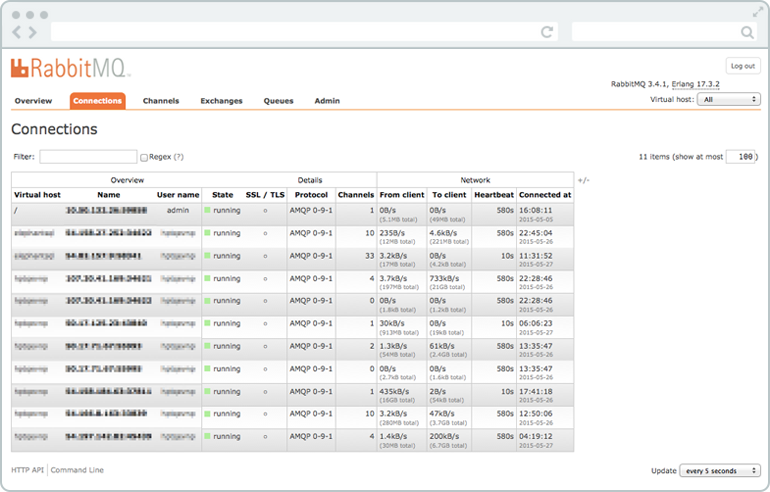Screen dimensions: 770x492
Task: Switch to the Overview tab
Action: pyautogui.click(x=33, y=101)
